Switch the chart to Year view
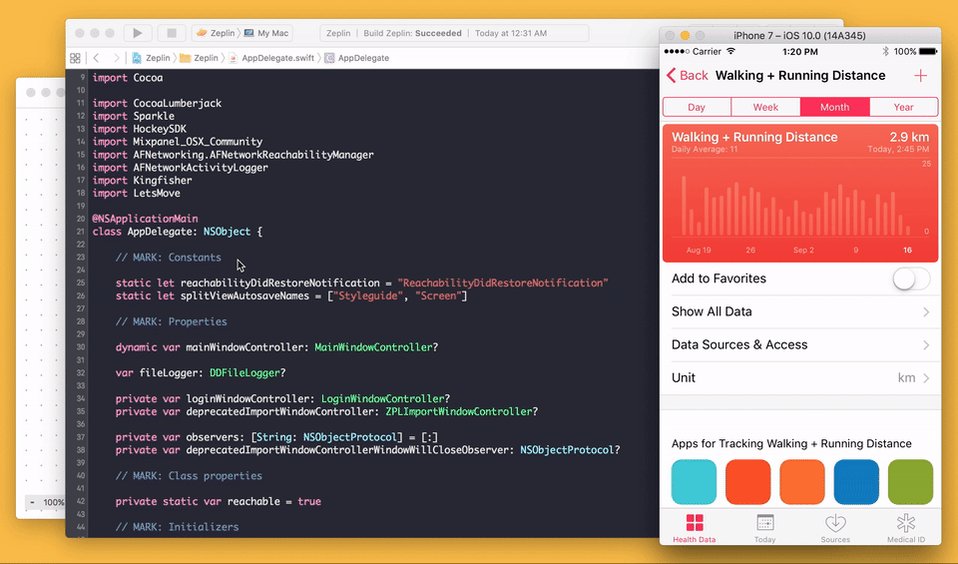This screenshot has height=564, width=958. tap(904, 107)
